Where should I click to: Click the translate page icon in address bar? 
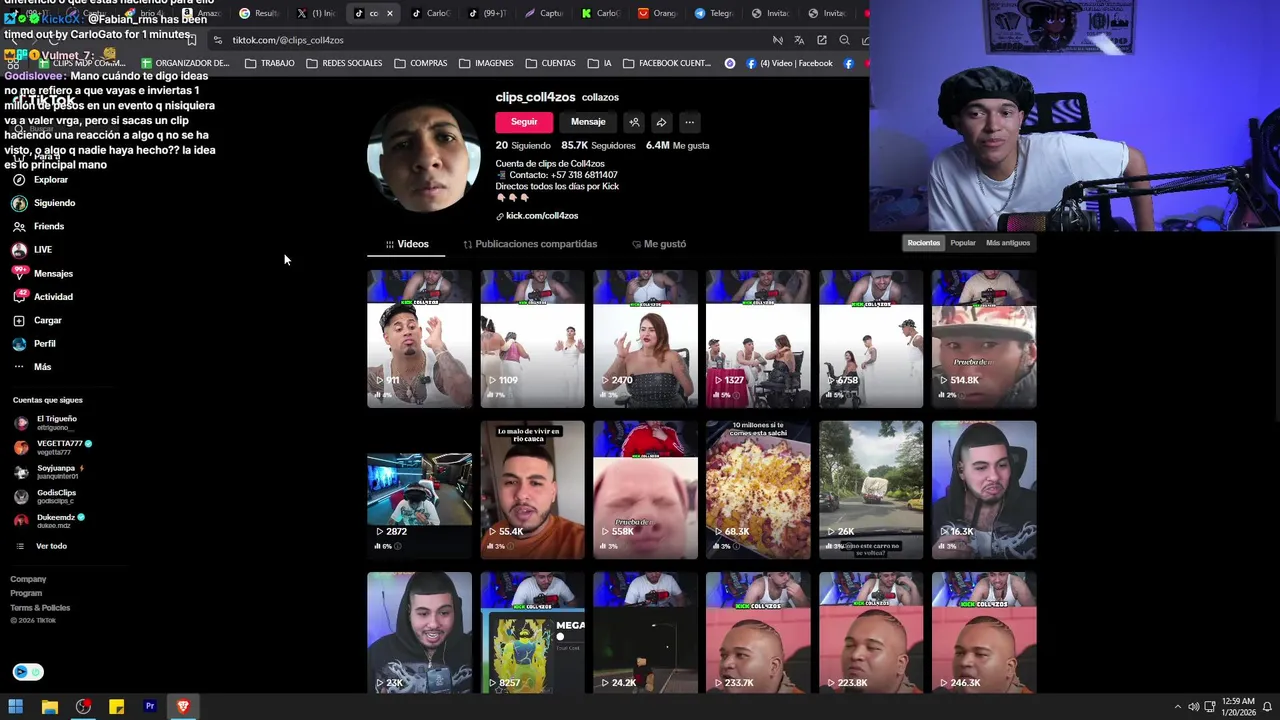point(799,40)
